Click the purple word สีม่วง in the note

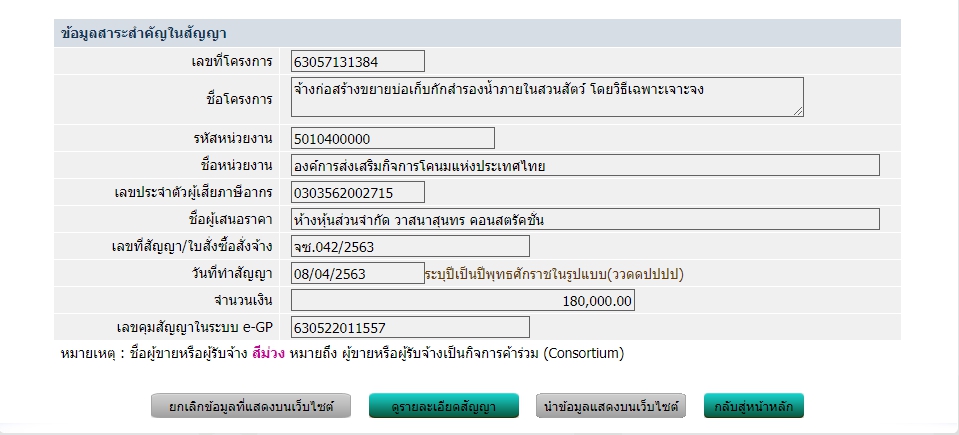268,353
